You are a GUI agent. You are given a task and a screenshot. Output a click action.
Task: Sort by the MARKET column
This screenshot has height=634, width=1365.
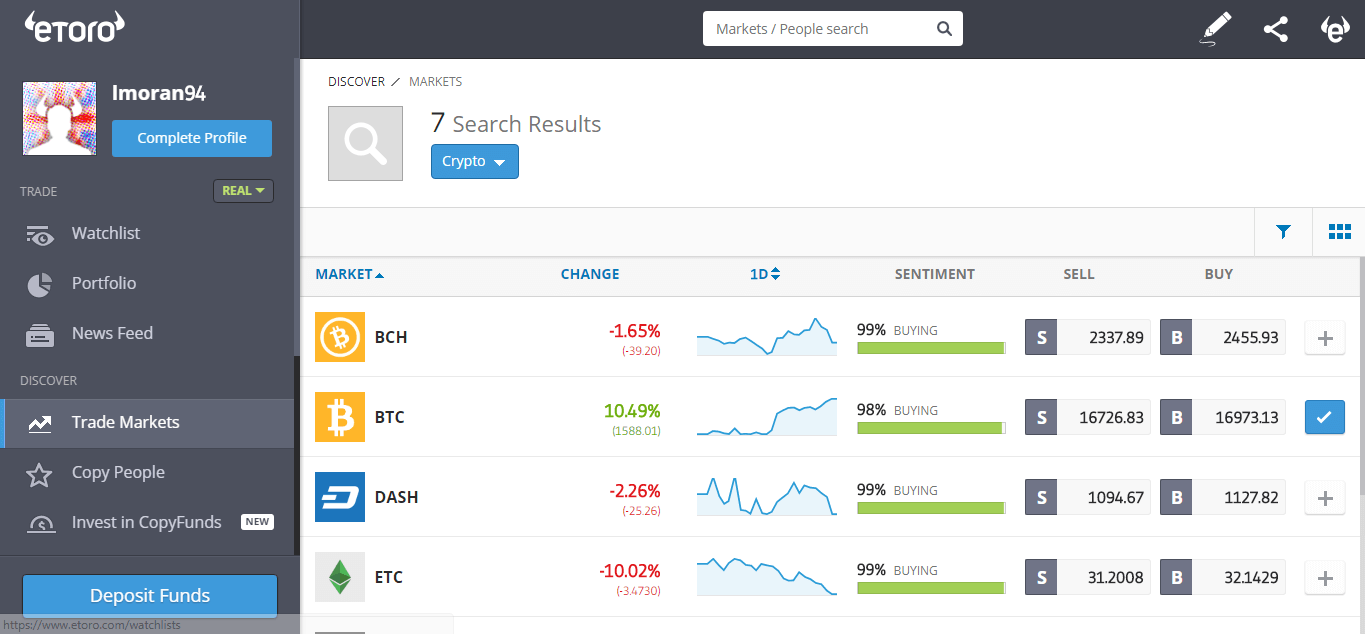coord(349,274)
